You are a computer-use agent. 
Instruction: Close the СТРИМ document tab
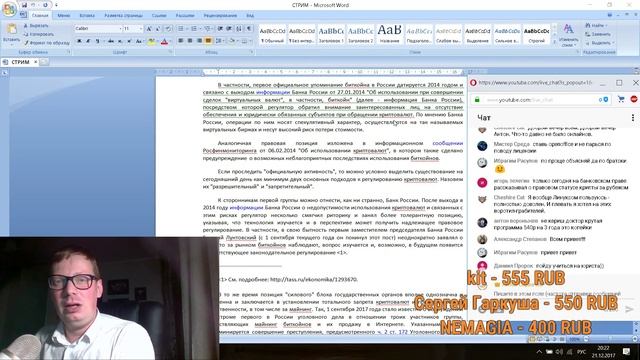click(x=36, y=62)
